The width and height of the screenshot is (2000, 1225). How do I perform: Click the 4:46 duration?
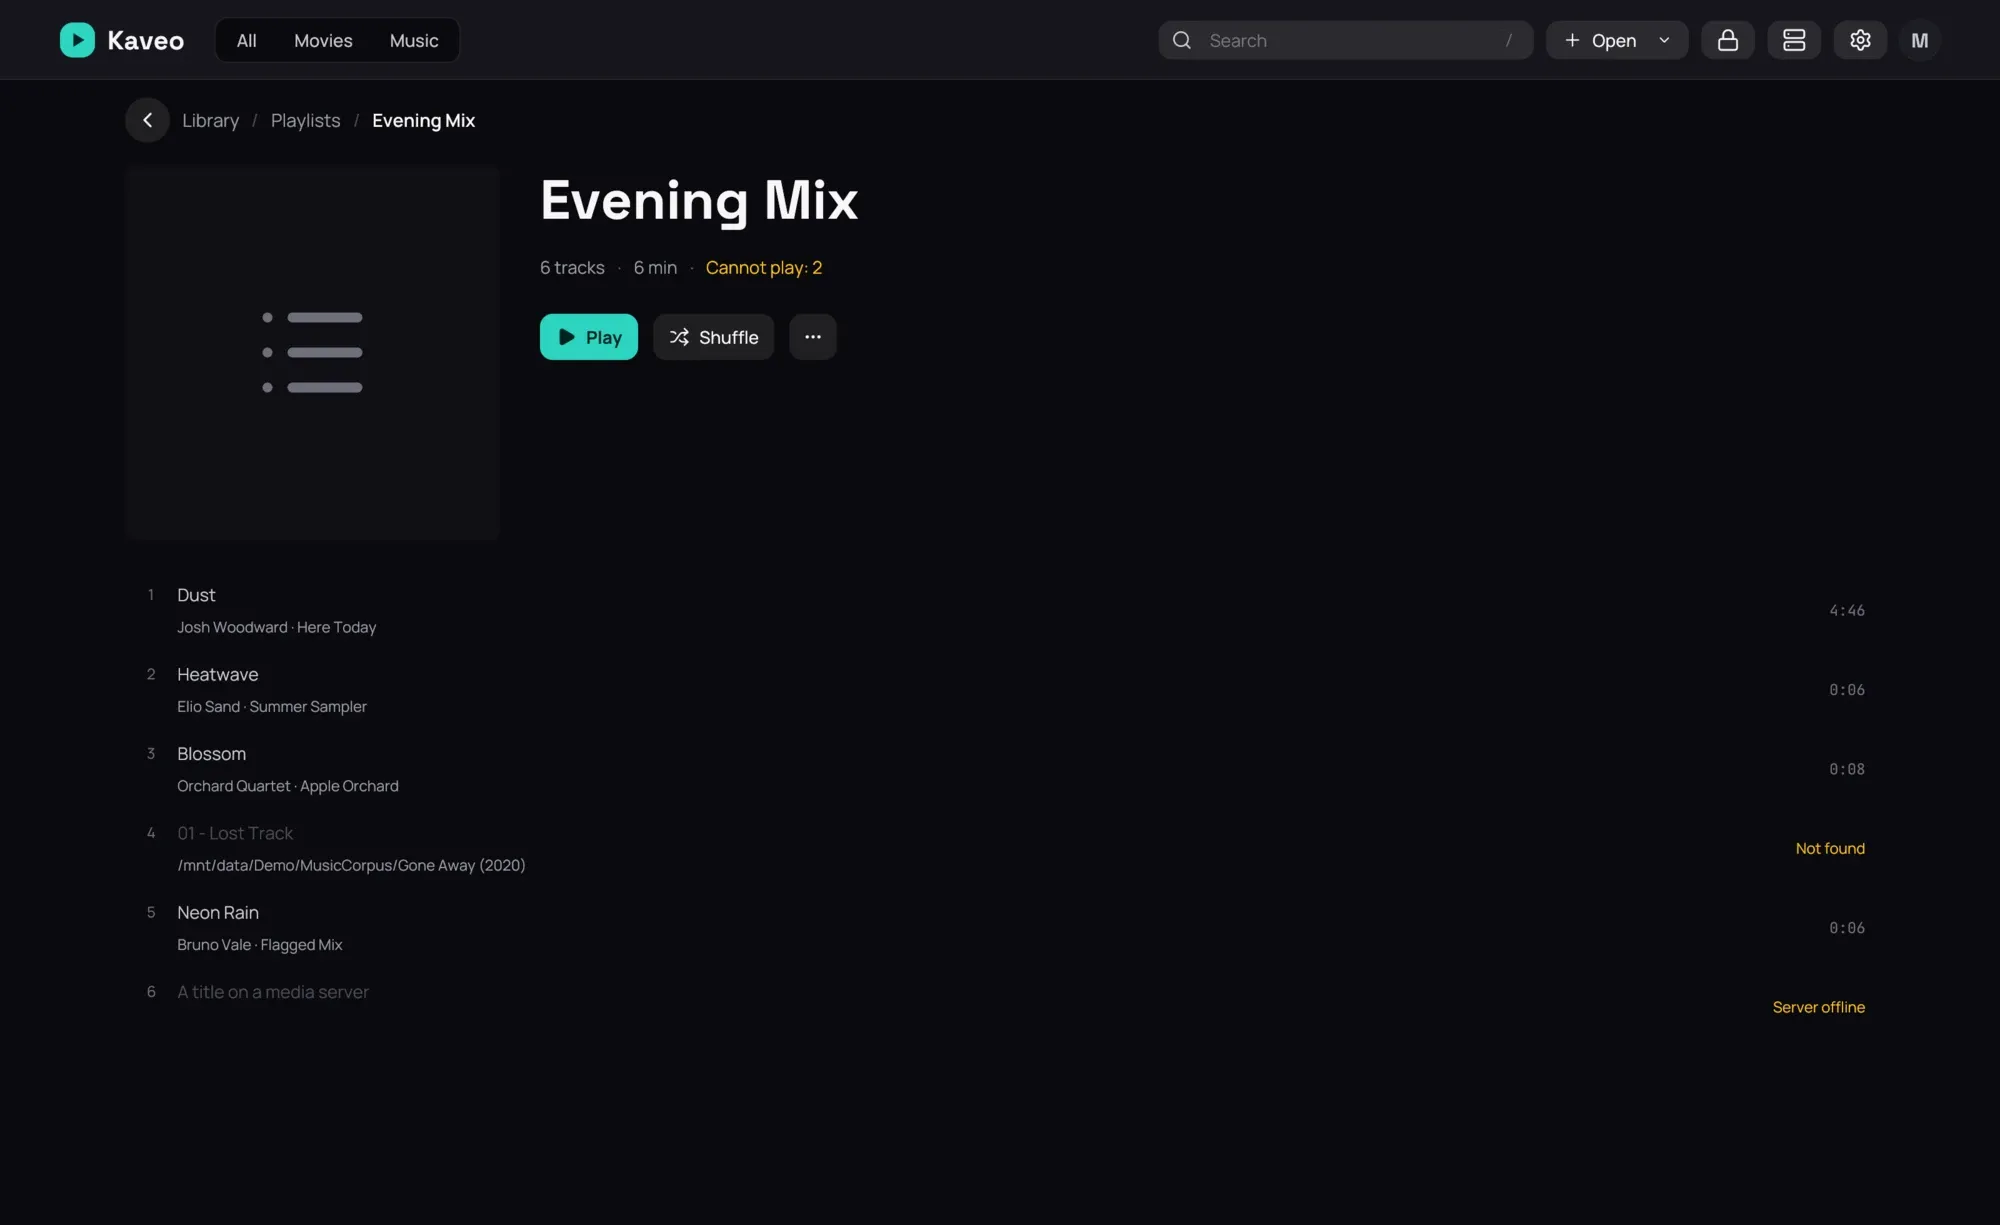1846,610
